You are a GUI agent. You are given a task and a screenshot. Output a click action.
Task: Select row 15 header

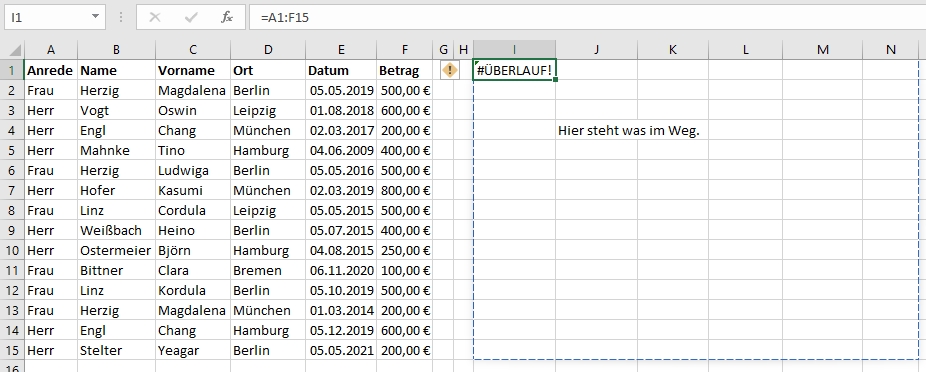coord(12,350)
